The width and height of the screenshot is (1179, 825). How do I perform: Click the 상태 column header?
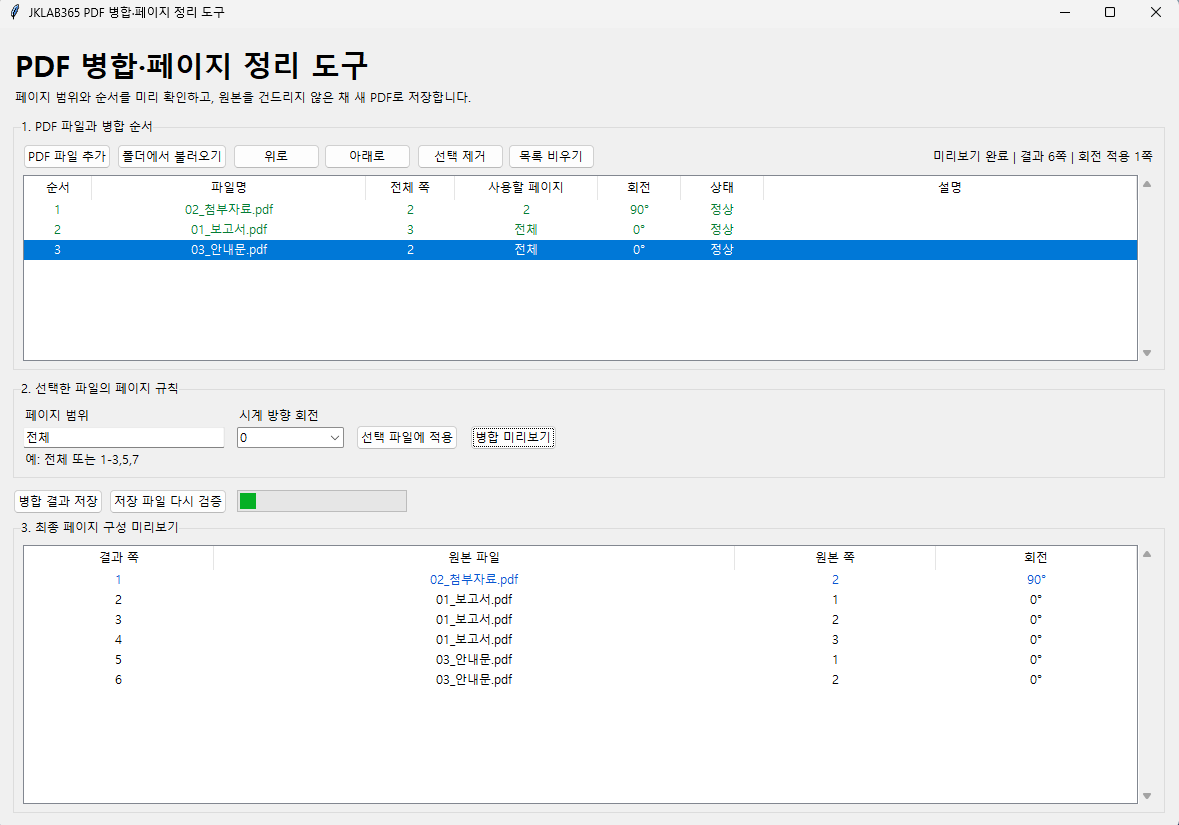click(x=722, y=188)
